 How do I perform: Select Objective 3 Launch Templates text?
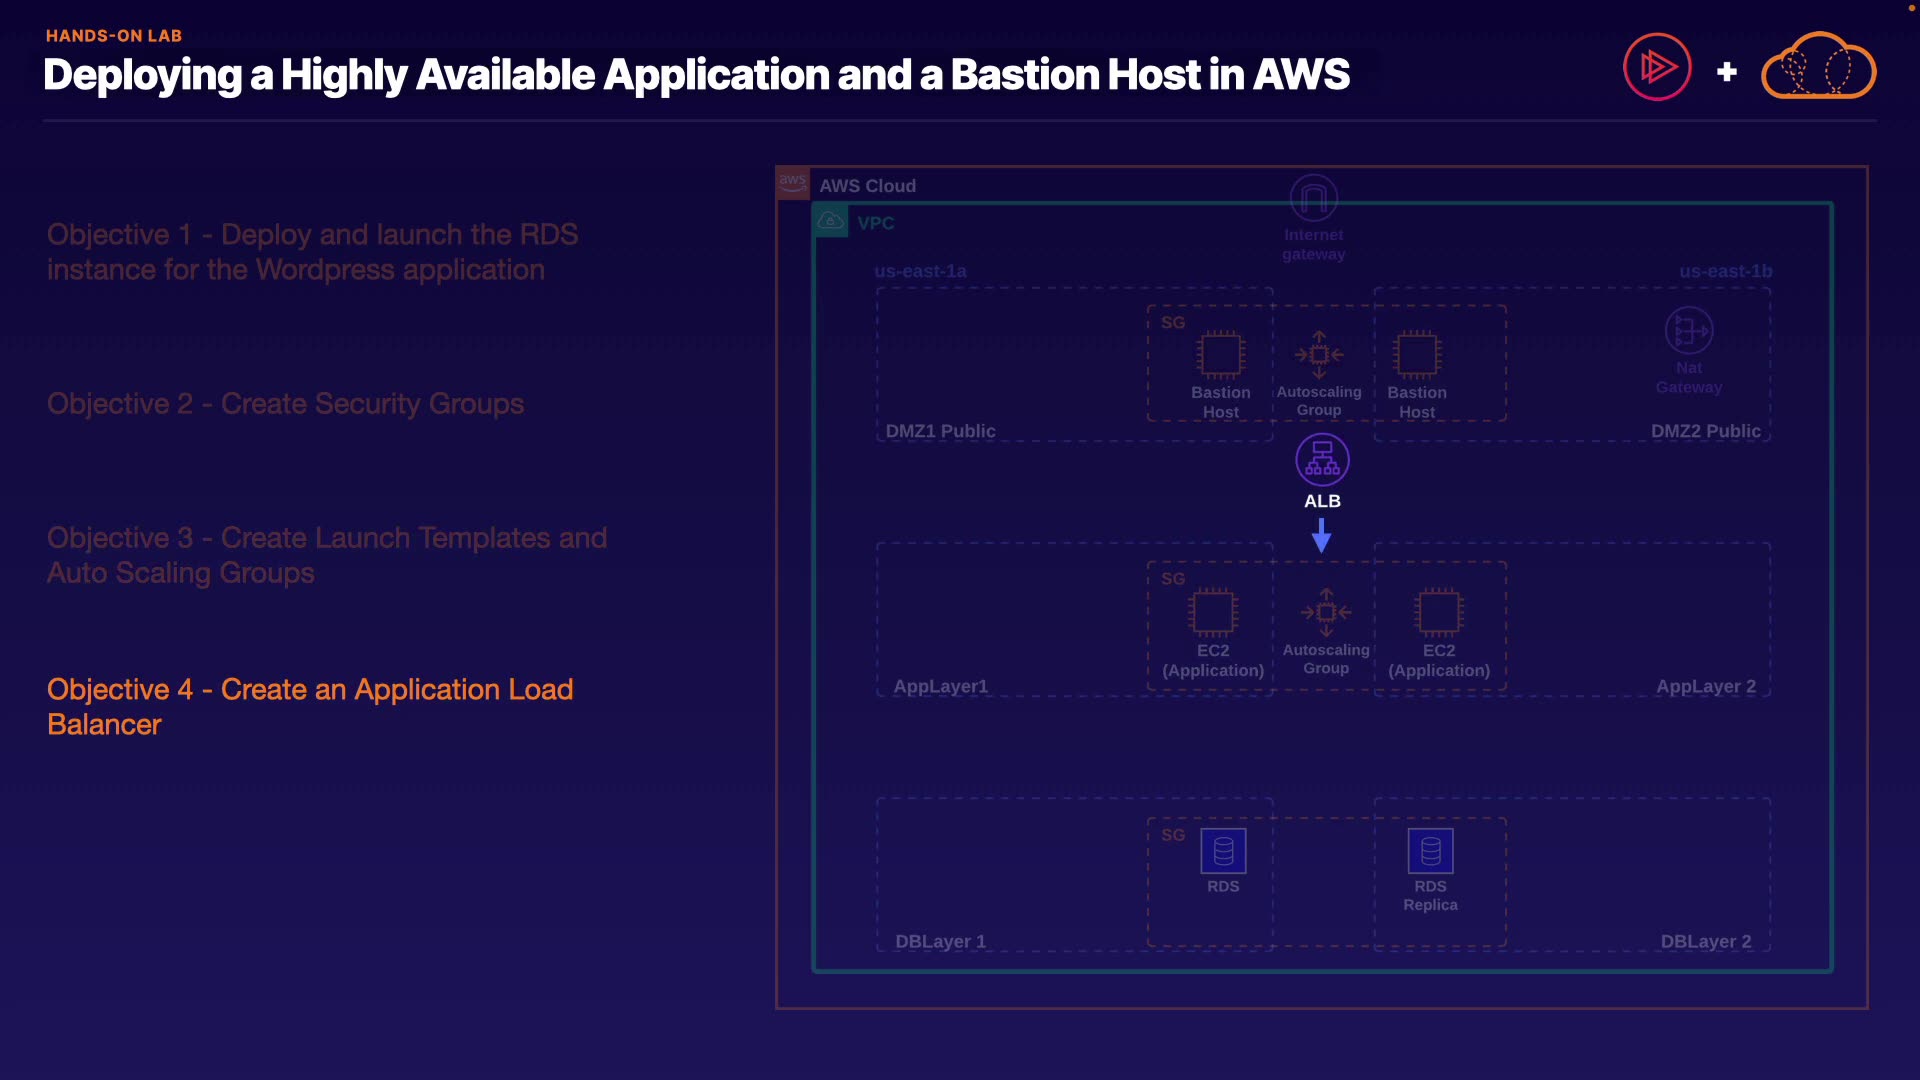[326, 555]
